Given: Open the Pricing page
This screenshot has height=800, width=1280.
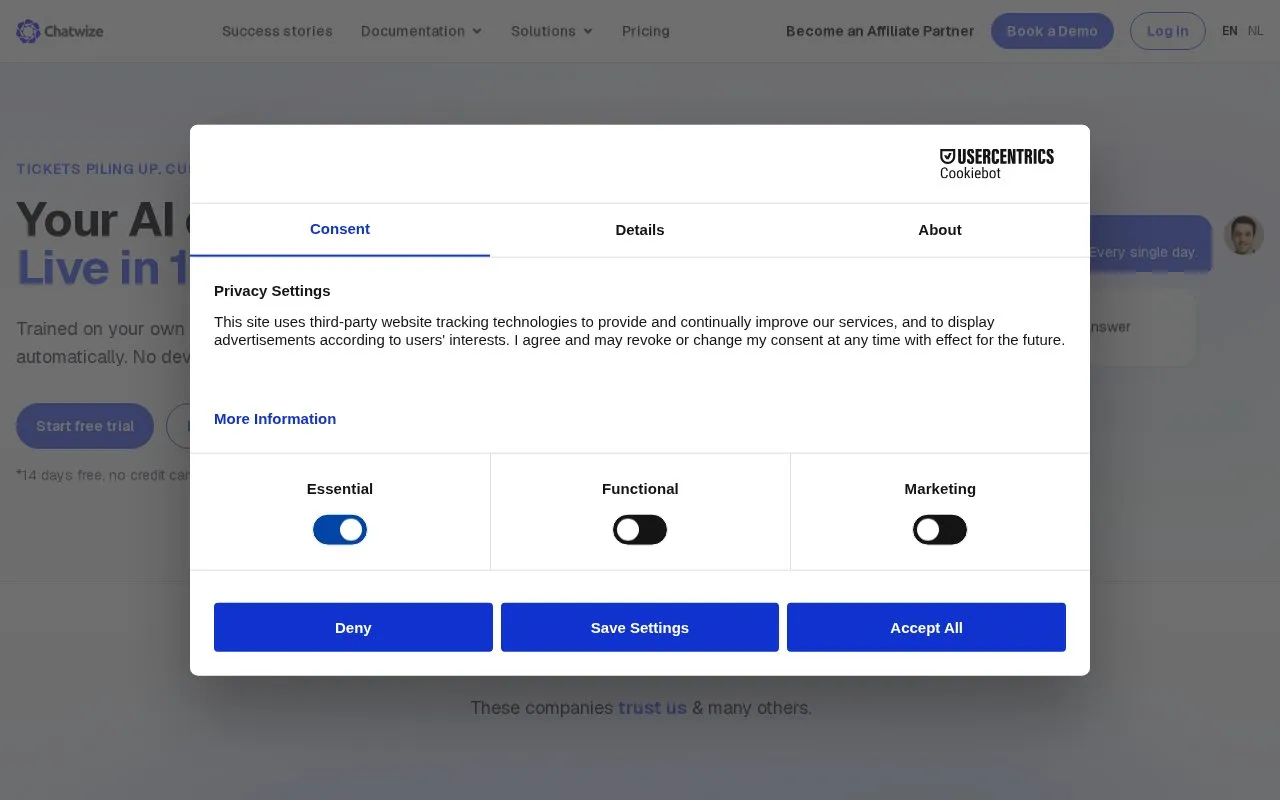Looking at the screenshot, I should (646, 31).
